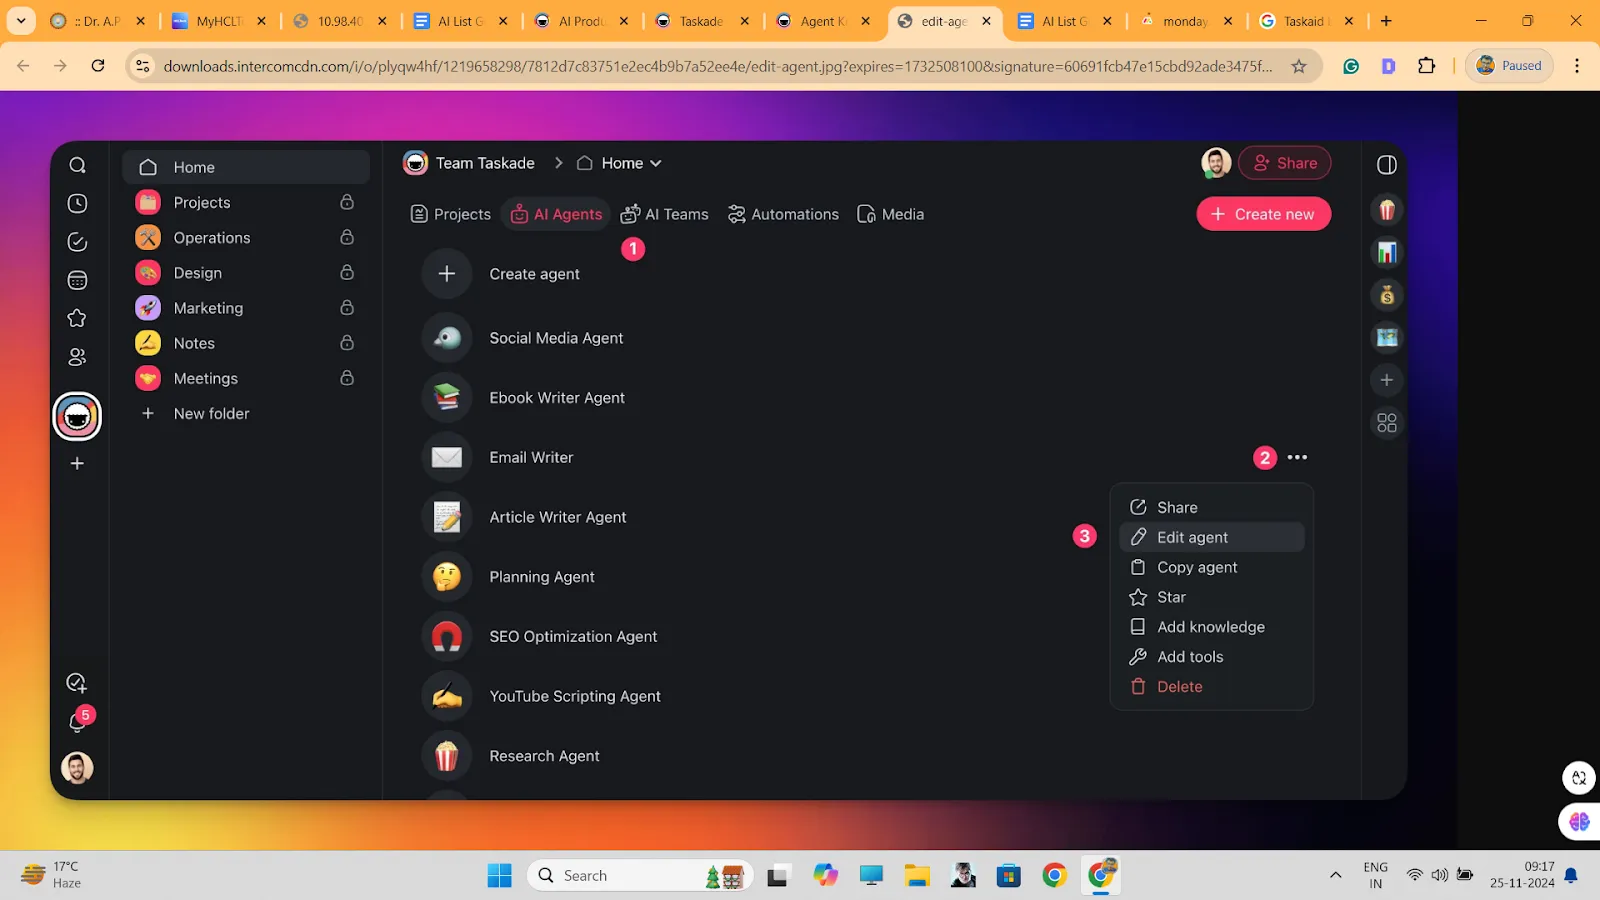1600x900 pixels.
Task: Open the Windows Start menu
Action: coord(500,876)
